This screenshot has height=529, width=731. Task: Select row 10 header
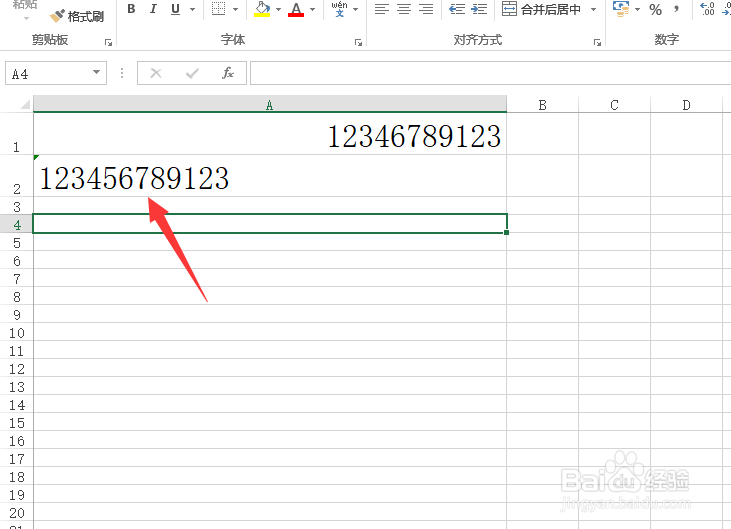tap(16, 332)
